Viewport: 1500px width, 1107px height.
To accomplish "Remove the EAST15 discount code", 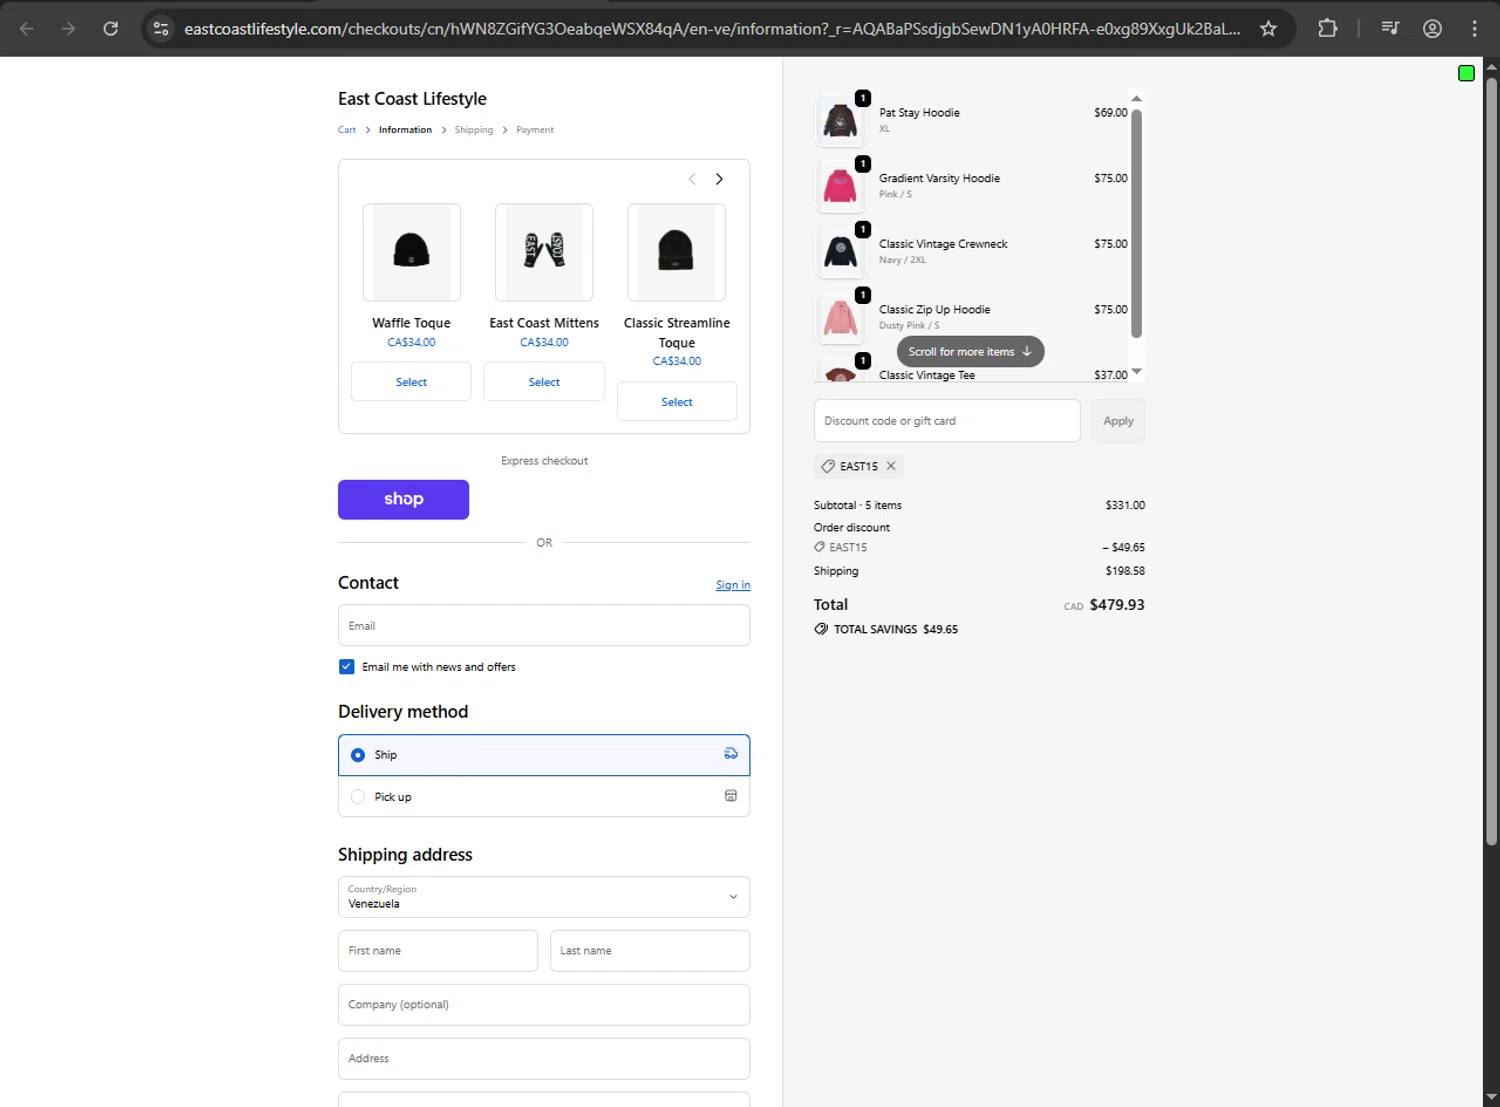I will 891,466.
